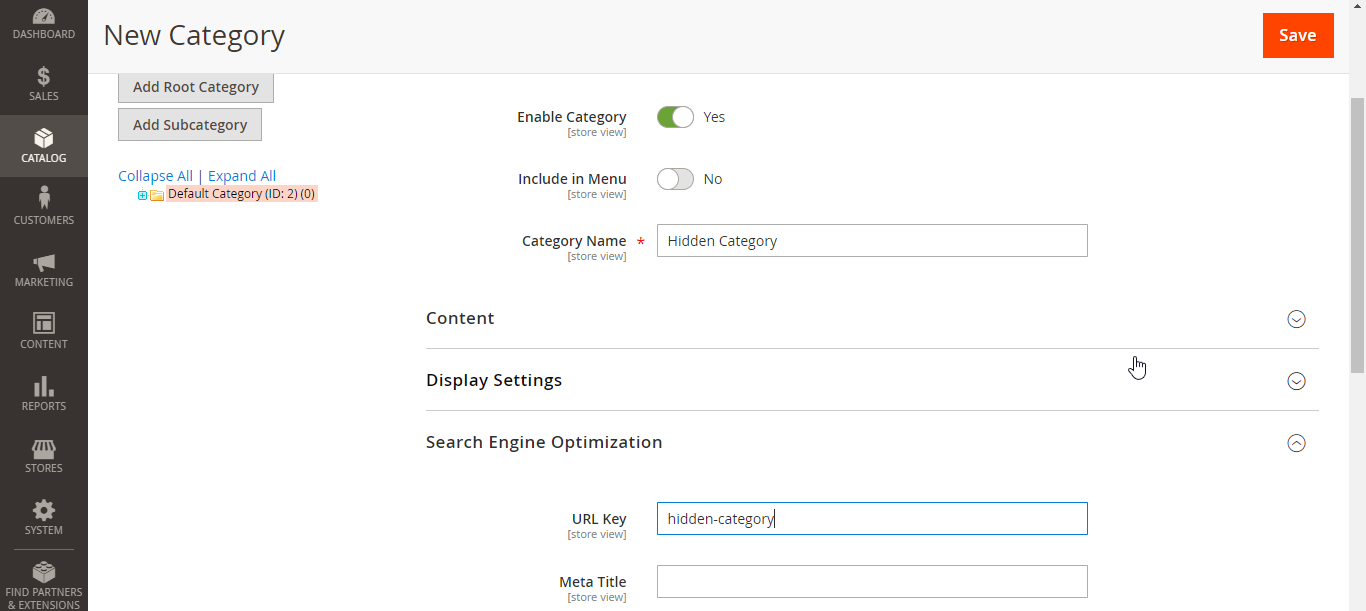Click the Expand All link

[x=242, y=176]
